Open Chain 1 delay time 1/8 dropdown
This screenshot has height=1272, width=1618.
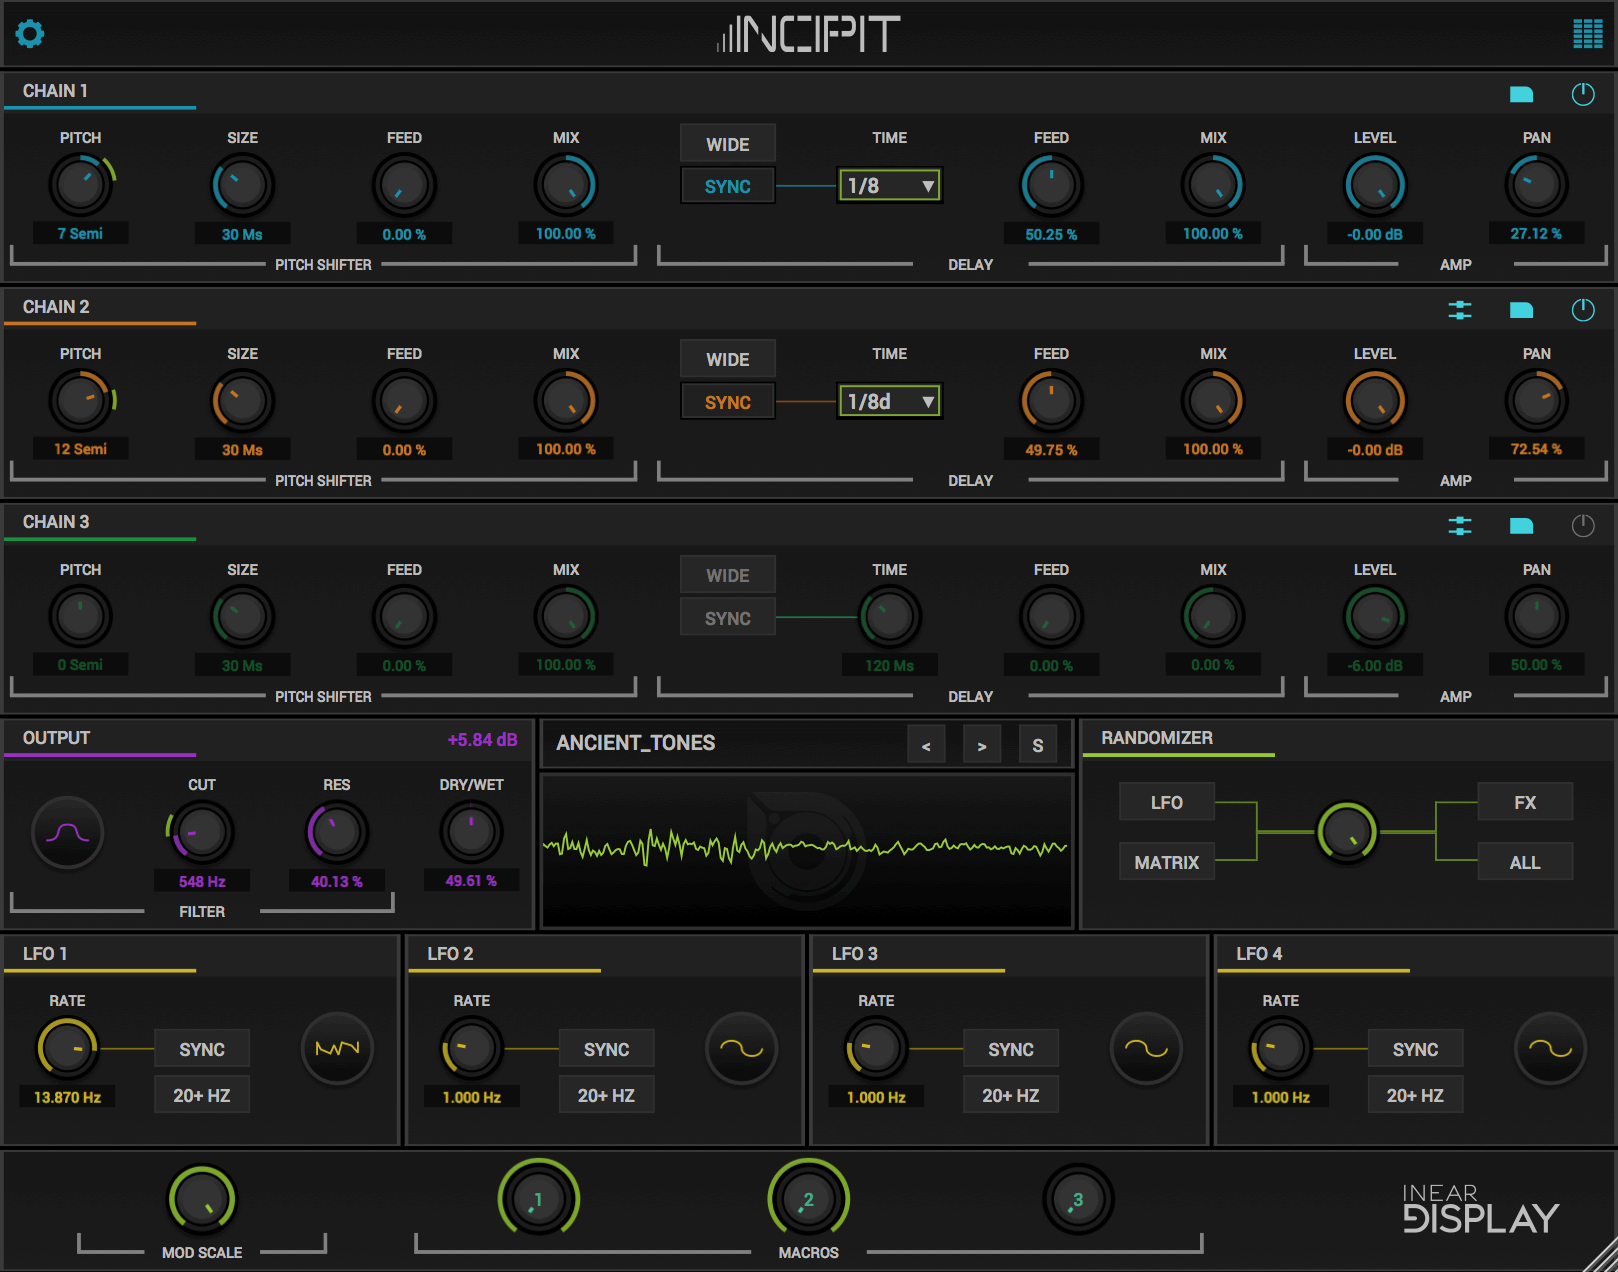click(889, 185)
